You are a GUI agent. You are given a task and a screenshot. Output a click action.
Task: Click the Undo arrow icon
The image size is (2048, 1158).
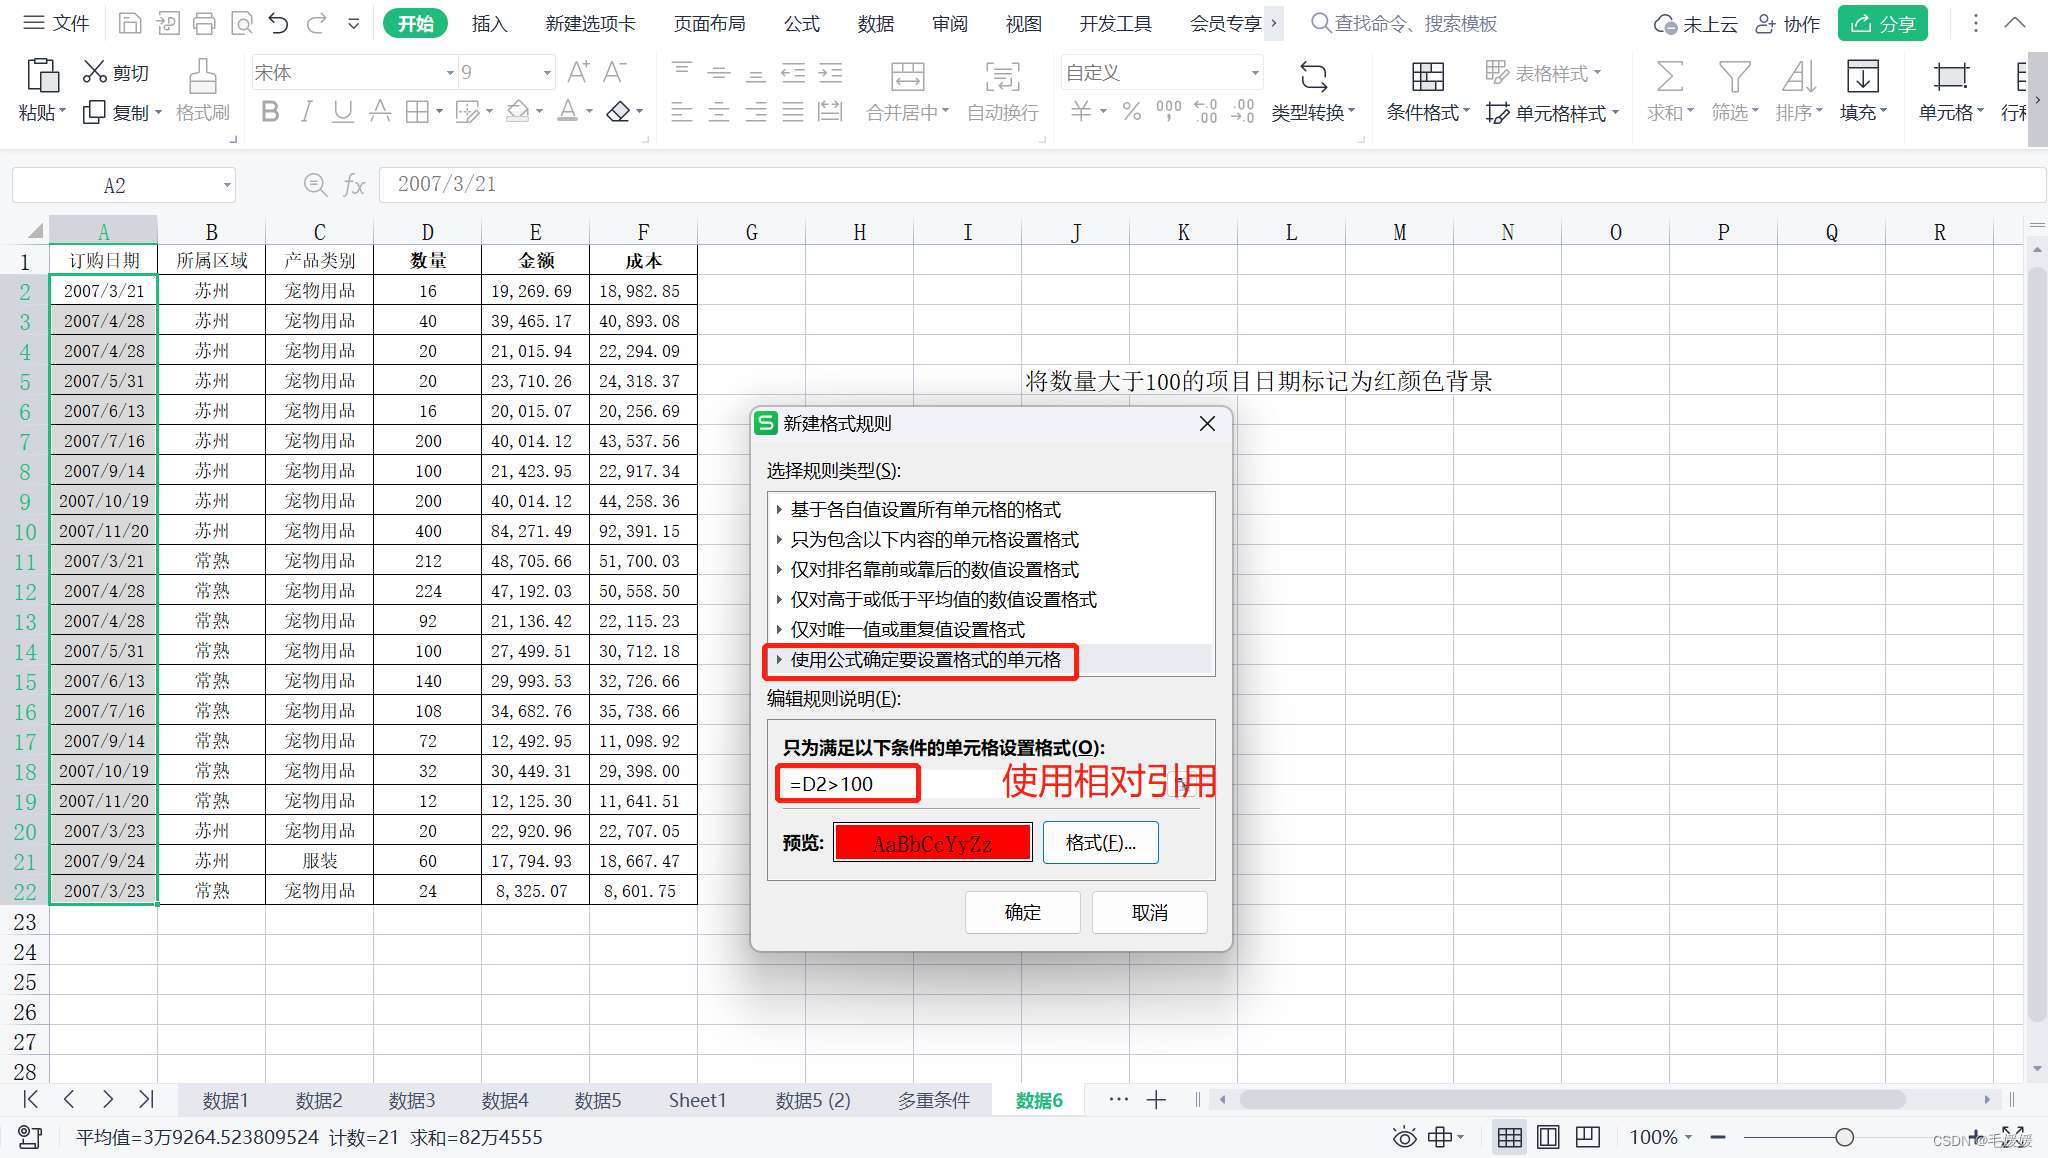[x=278, y=23]
